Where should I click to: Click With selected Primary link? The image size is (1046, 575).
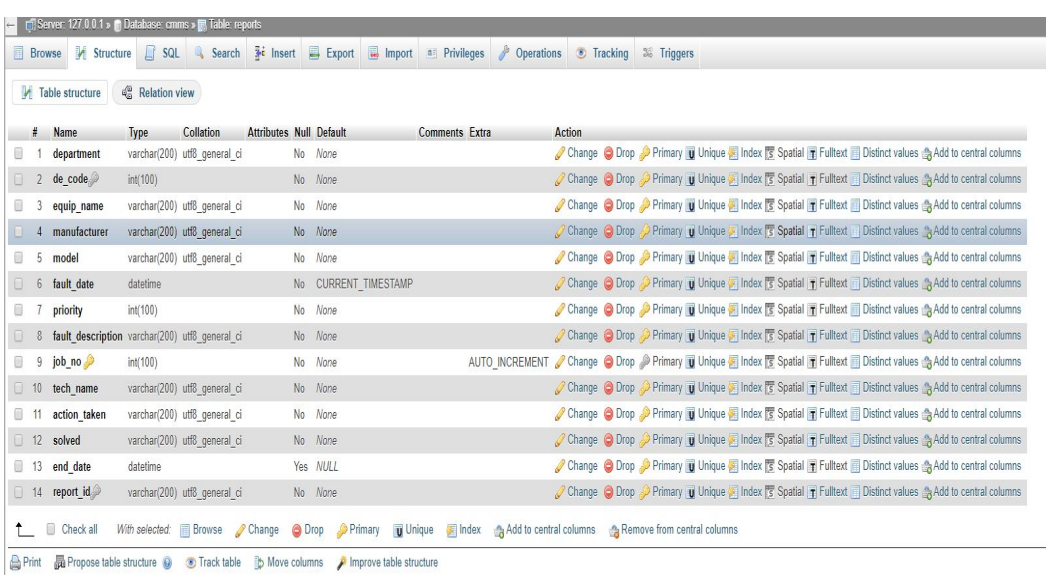tap(364, 530)
